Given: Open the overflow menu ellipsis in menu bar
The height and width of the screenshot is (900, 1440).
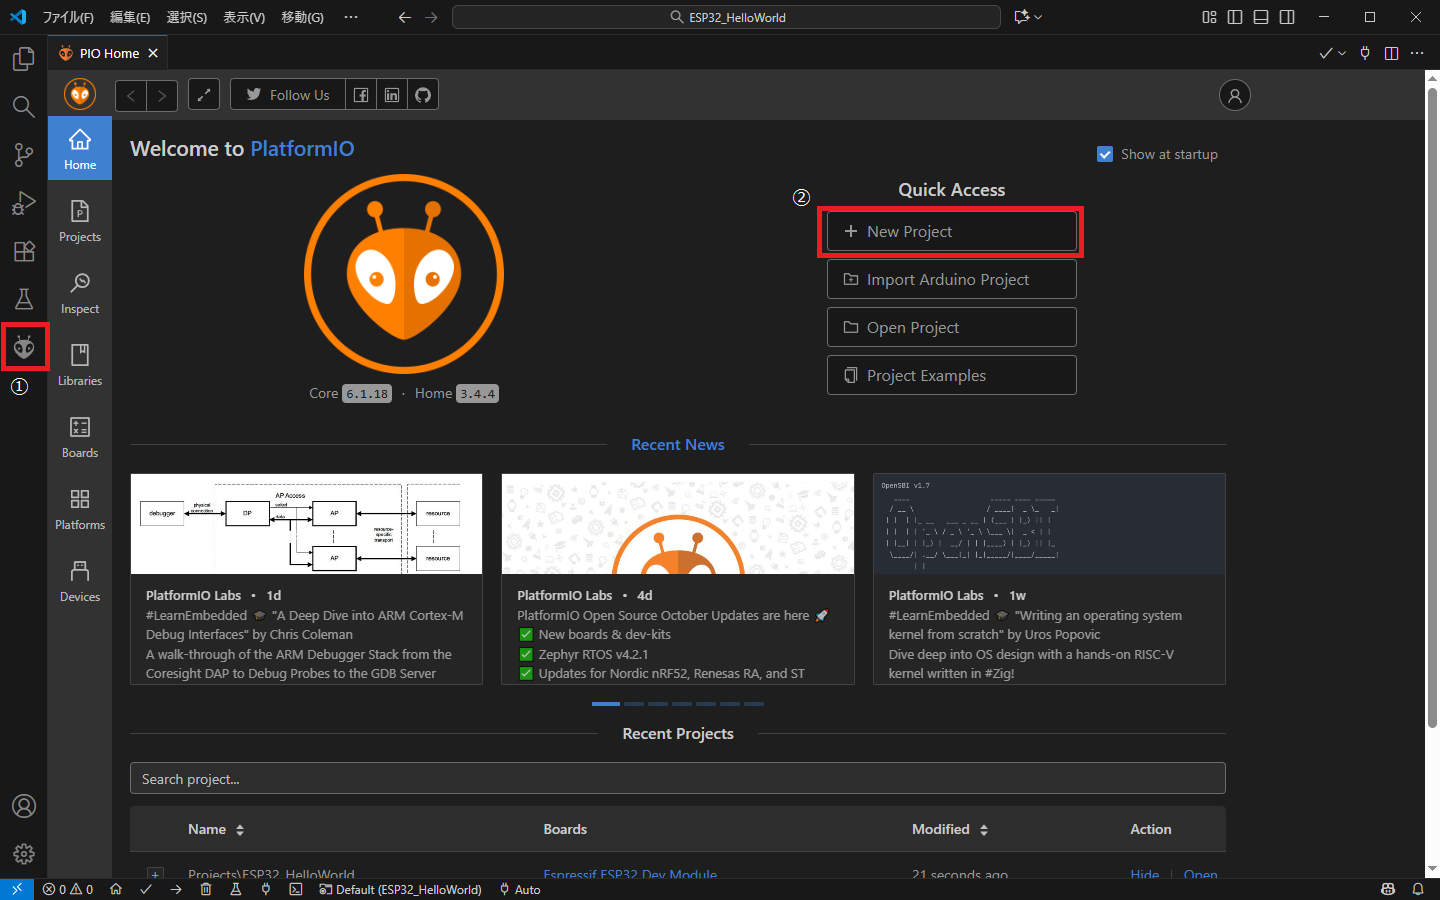Looking at the screenshot, I should [350, 17].
